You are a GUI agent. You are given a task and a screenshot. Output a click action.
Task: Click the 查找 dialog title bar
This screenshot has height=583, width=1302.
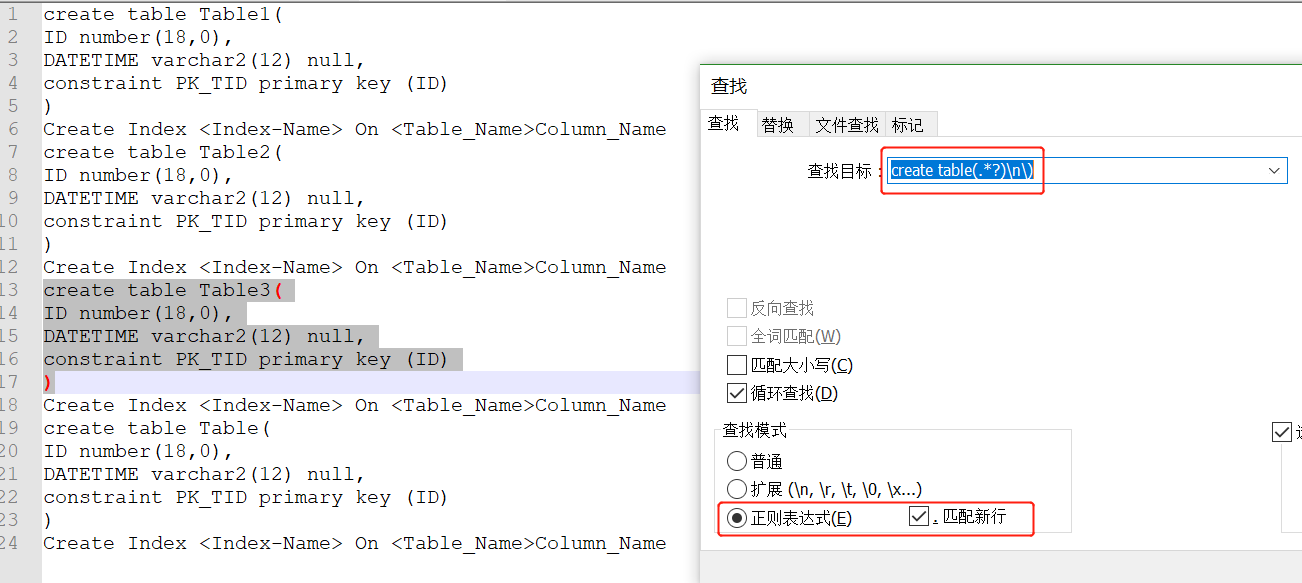coord(1000,86)
